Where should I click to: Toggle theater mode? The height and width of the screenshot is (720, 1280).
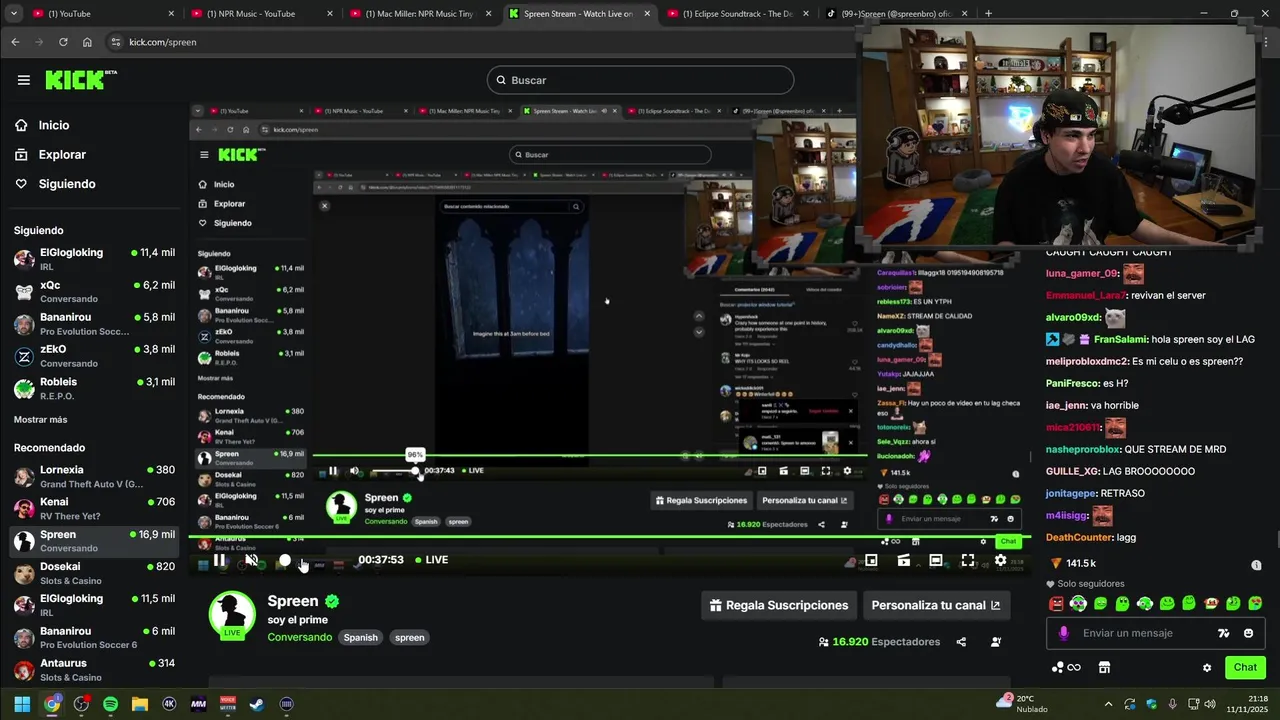pos(935,561)
